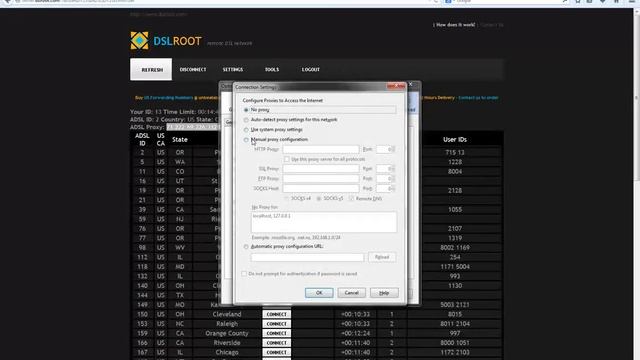Image resolution: width=640 pixels, height=360 pixels.
Task: Click ADSL ID 112 in the table
Action: pyautogui.click(x=142, y=257)
